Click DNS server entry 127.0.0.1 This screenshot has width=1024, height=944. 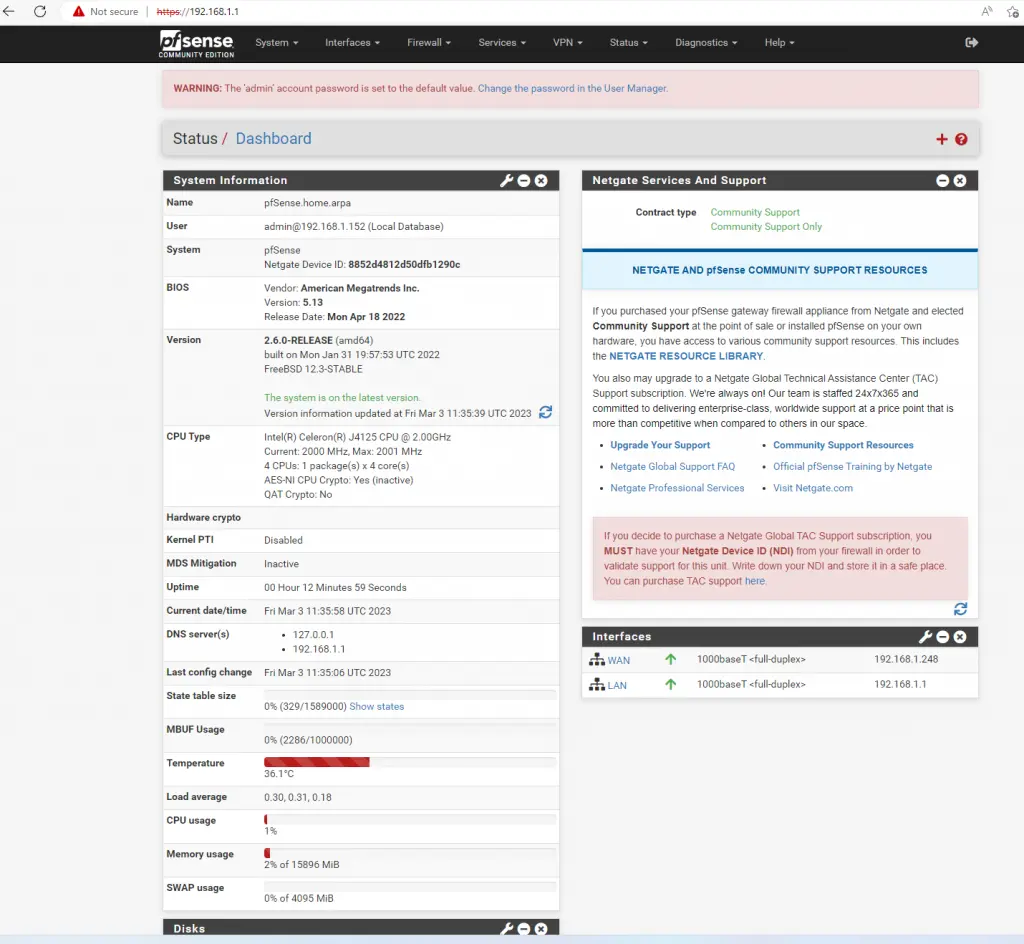pos(313,635)
